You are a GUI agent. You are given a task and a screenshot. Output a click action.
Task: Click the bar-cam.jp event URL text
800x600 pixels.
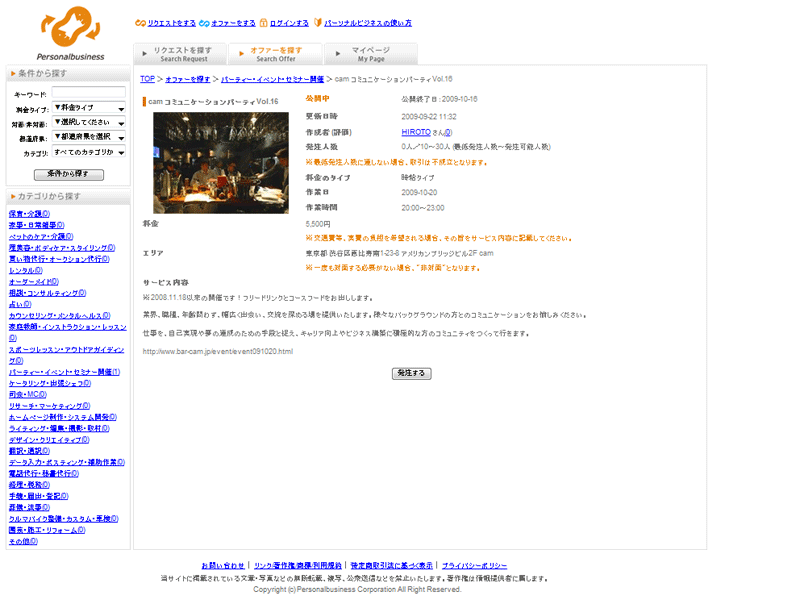click(218, 352)
